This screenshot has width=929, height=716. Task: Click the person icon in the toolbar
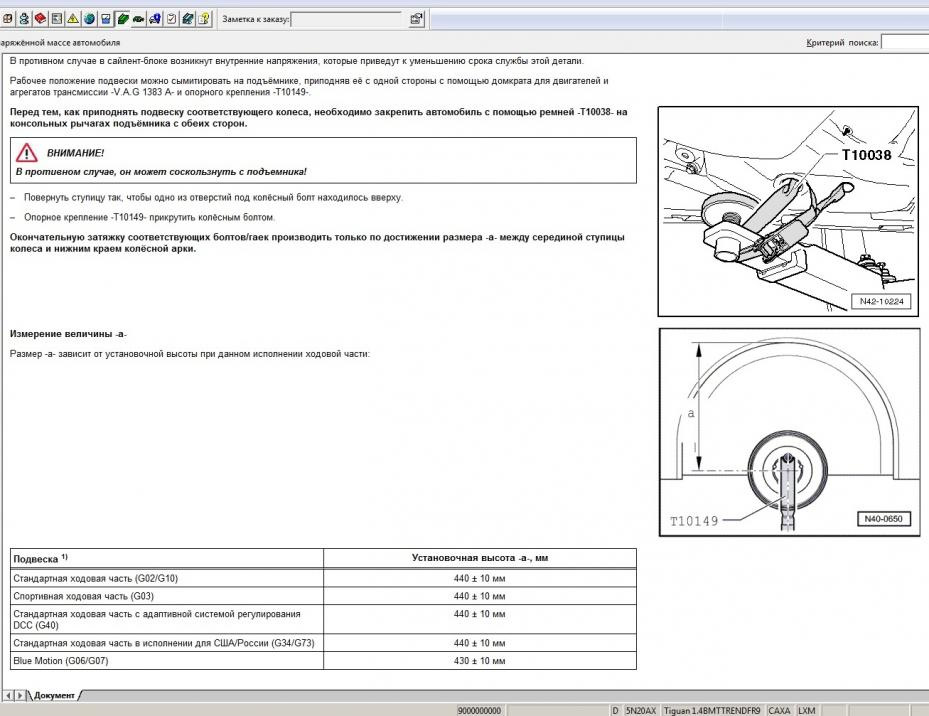23,19
